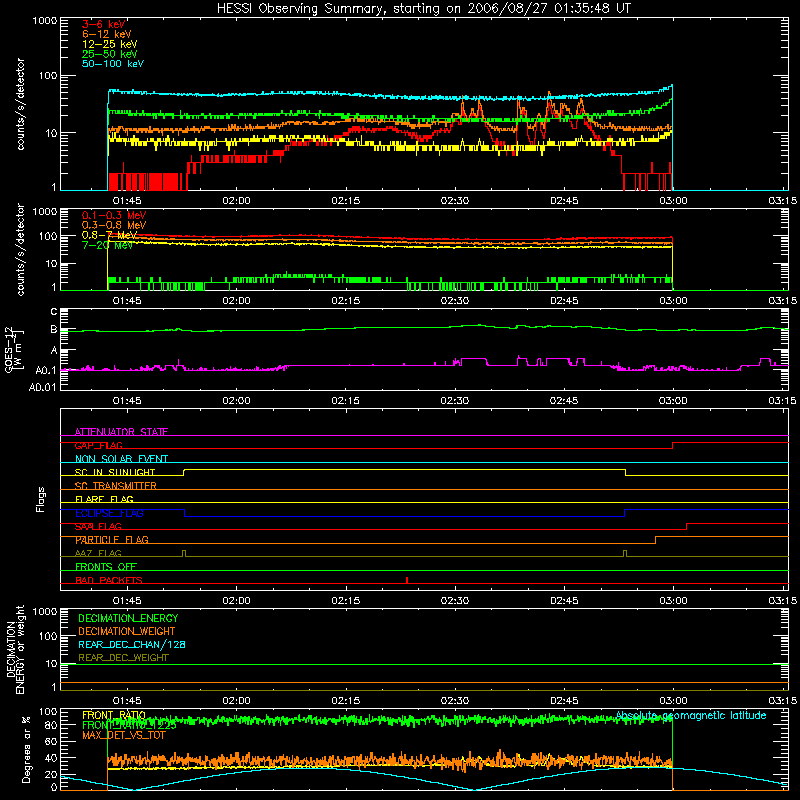800x800 pixels.
Task: Select the AAZ_FLAG label
Action: pos(98,553)
